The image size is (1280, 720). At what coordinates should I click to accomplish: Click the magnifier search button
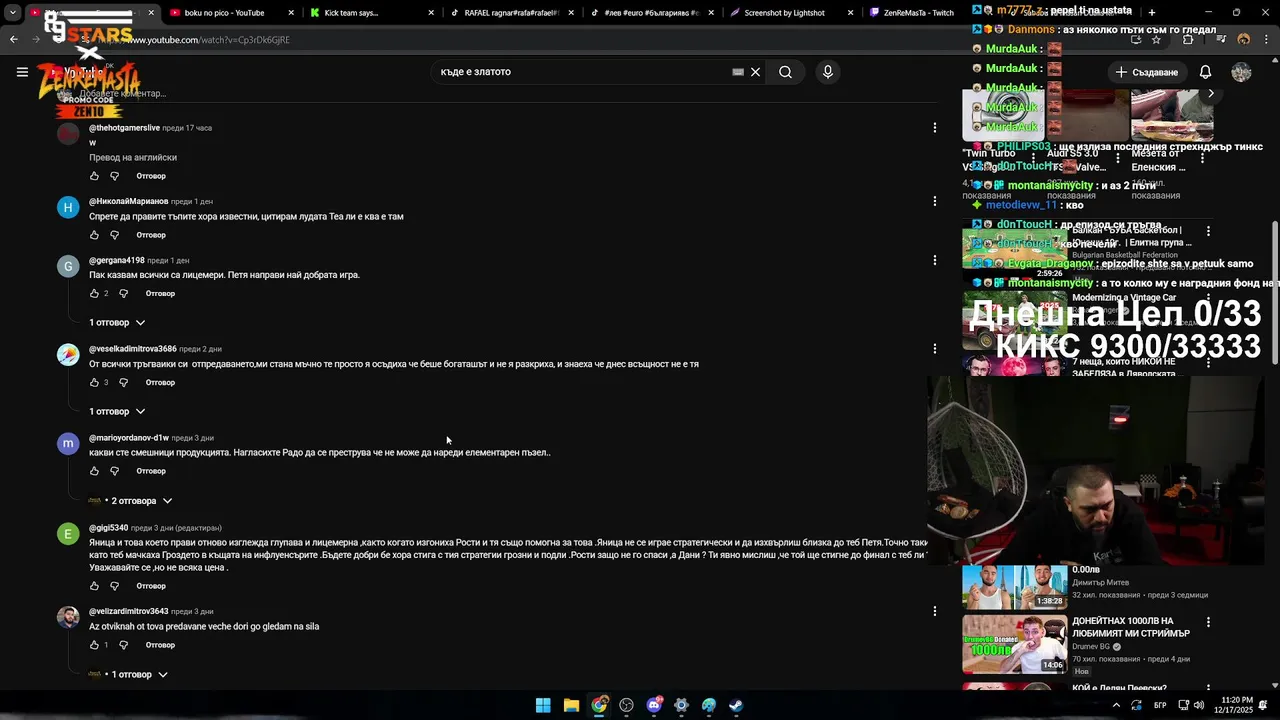point(785,72)
